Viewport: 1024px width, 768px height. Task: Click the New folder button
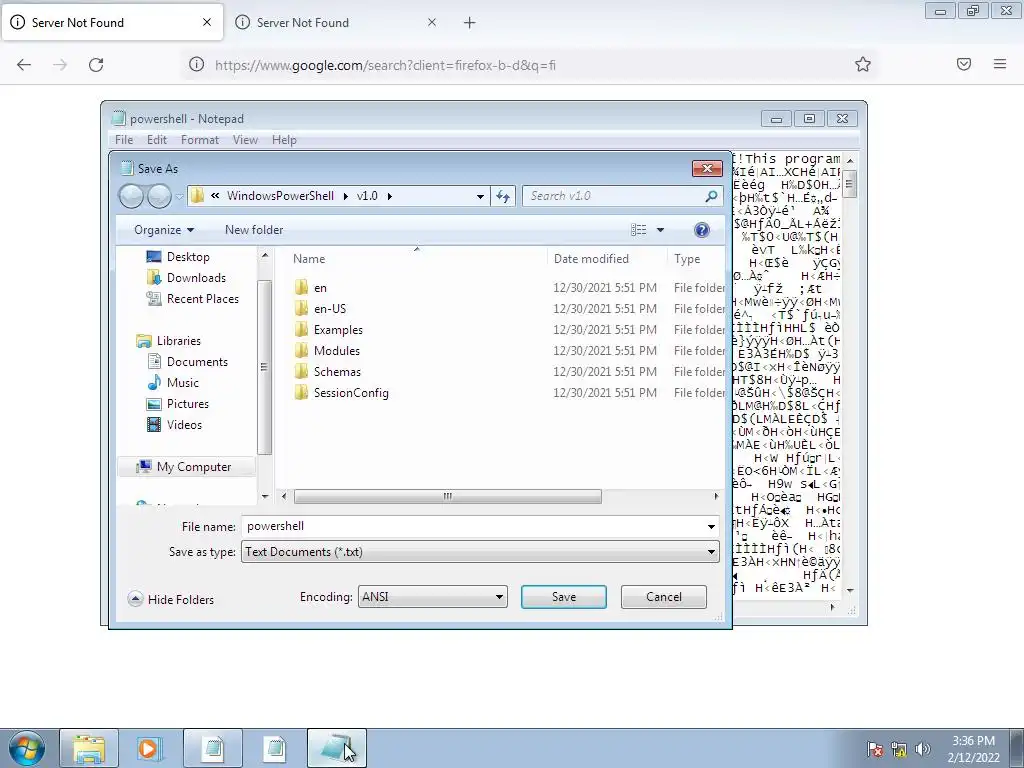(254, 230)
